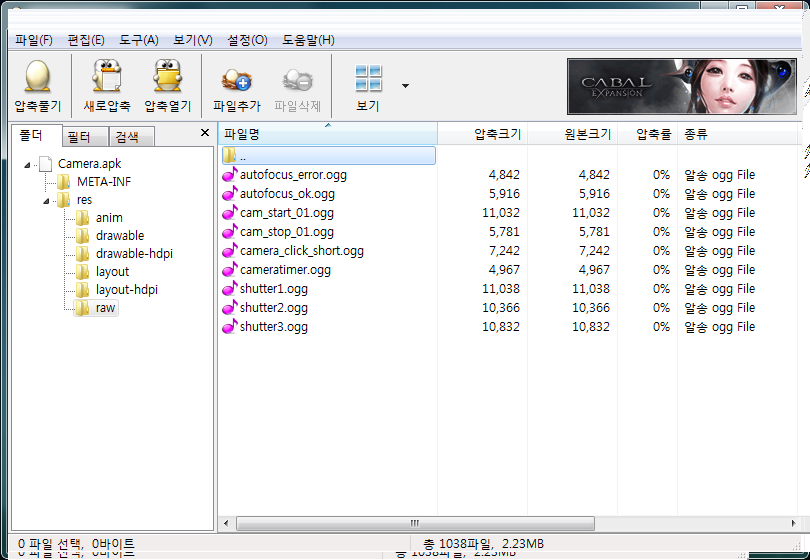Viewport: 810px width, 560px height.
Task: Click the 보기 (view) toolbar icon
Action: pyautogui.click(x=368, y=79)
